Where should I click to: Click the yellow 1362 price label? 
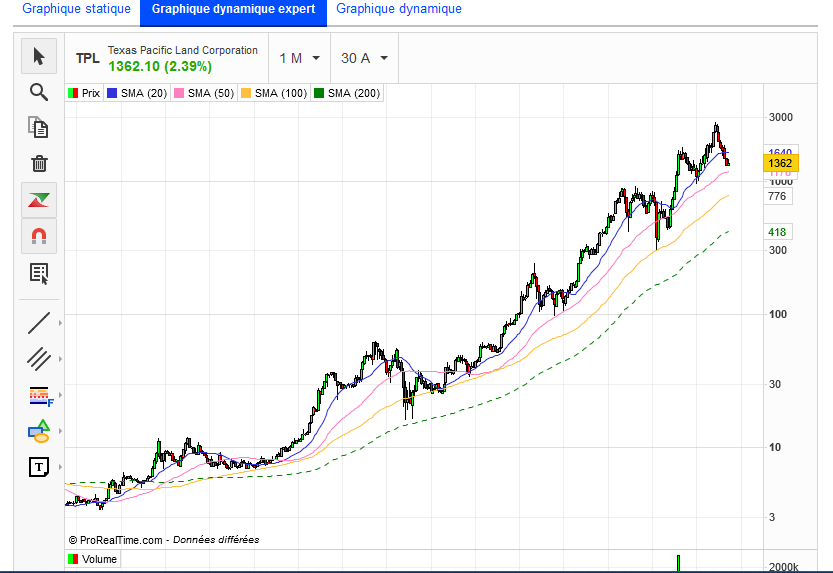[x=780, y=164]
